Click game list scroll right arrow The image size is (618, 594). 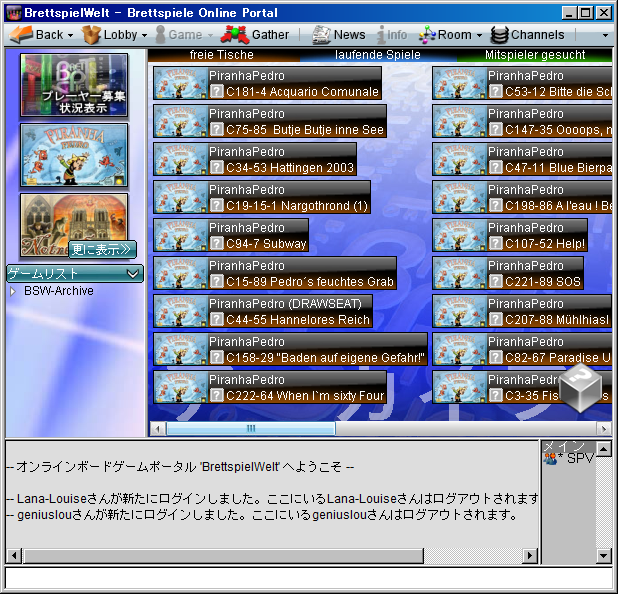tap(604, 428)
